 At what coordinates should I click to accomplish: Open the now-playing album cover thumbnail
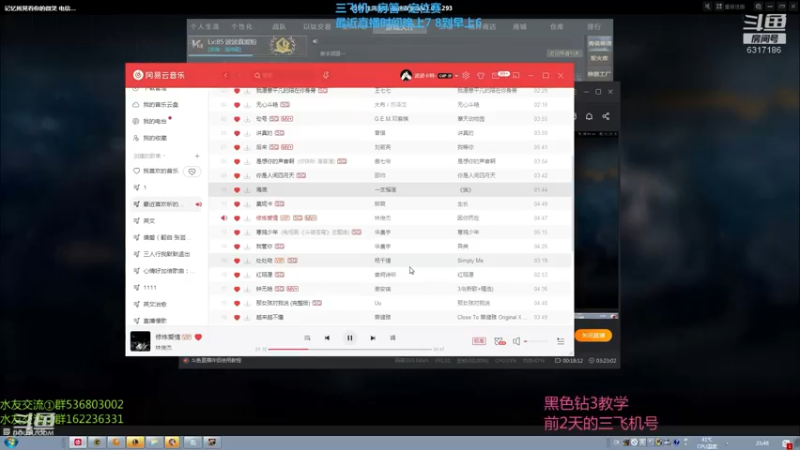[140, 341]
